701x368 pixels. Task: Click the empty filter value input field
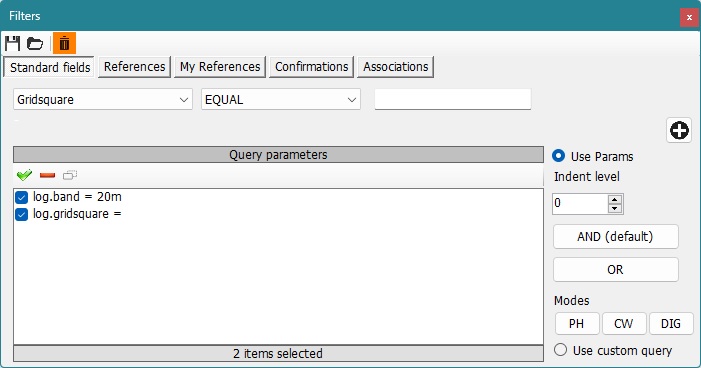[x=453, y=99]
